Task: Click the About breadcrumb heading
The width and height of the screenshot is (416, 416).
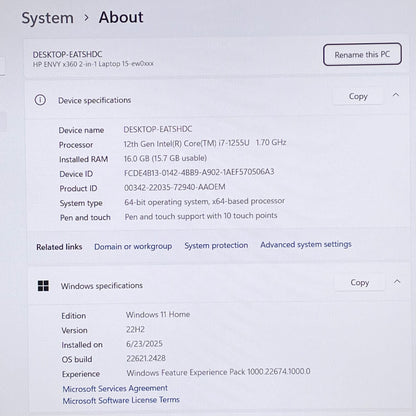Action: point(121,17)
